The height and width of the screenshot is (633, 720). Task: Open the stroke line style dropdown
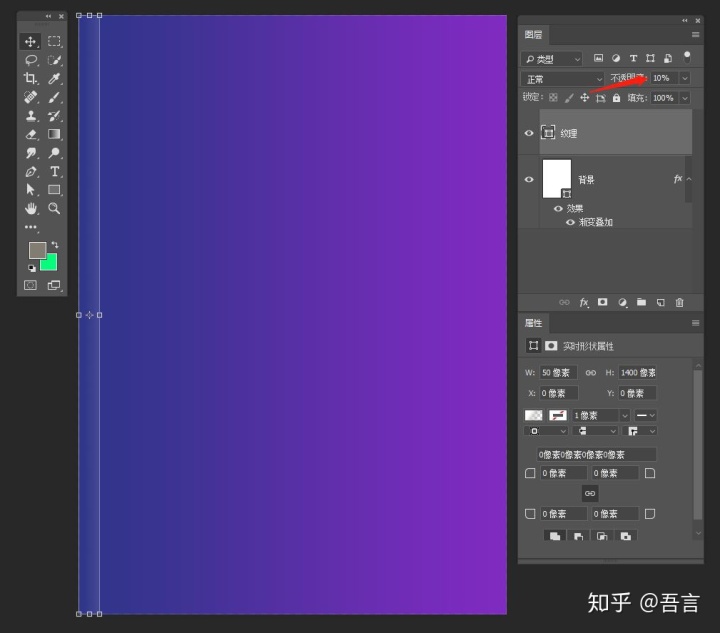(x=645, y=416)
